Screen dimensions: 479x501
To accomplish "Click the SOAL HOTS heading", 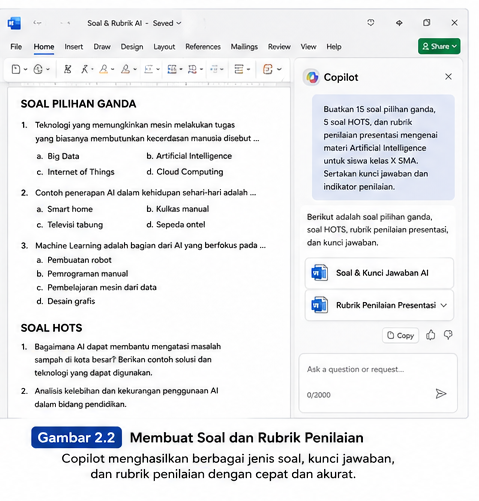I will pyautogui.click(x=51, y=328).
